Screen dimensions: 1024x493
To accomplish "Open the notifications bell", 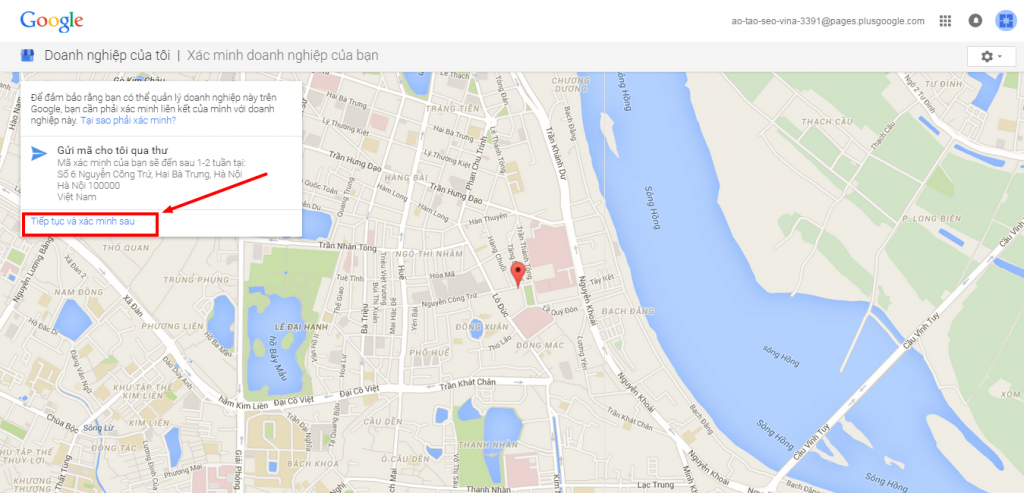I will pyautogui.click(x=975, y=21).
